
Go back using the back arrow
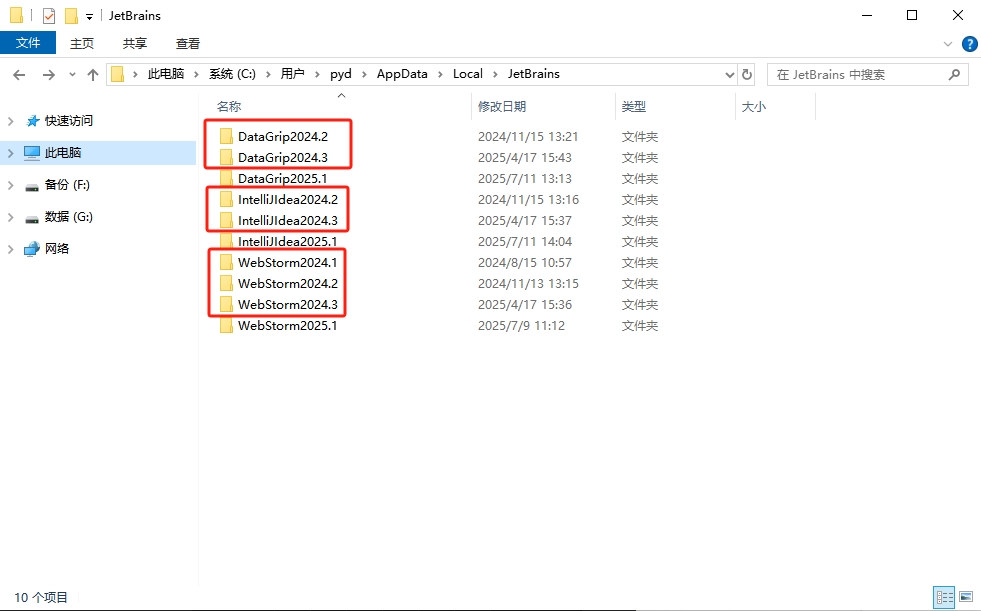19,75
